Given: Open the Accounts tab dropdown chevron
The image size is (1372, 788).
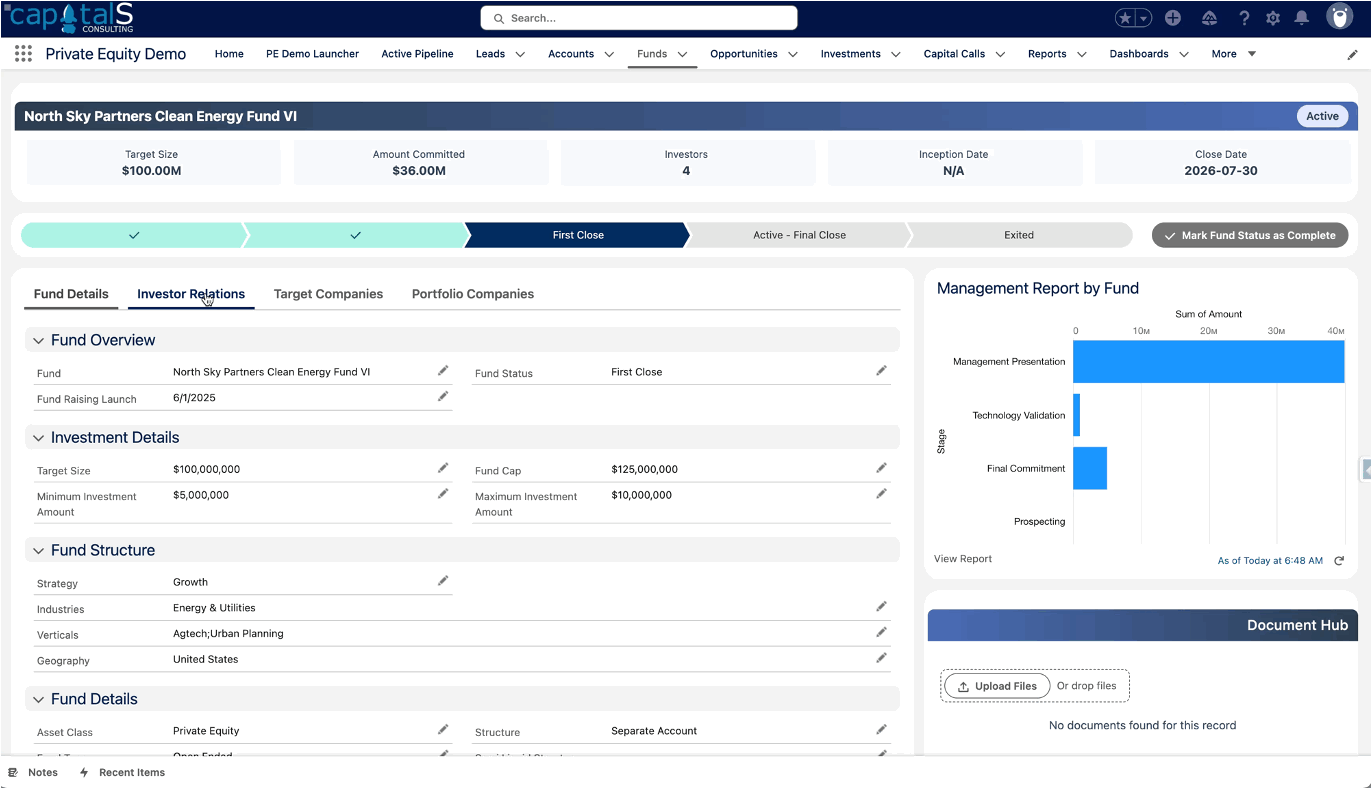Looking at the screenshot, I should point(608,55).
